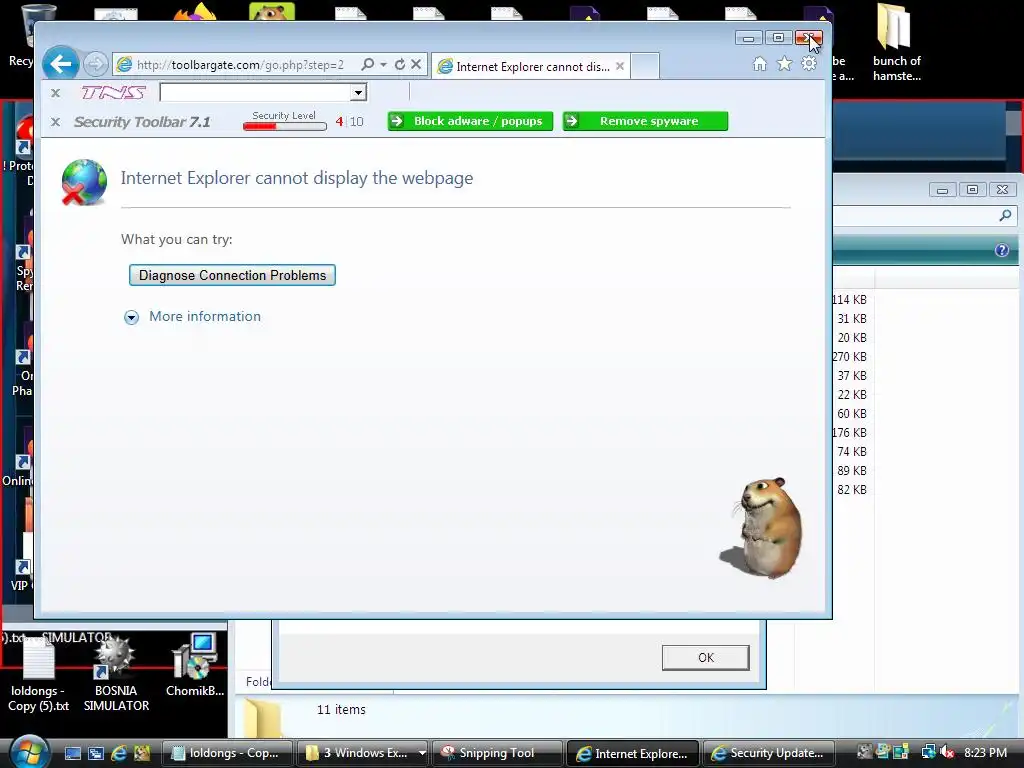Viewport: 1024px width, 768px height.
Task: Open a new blank tab
Action: 645,66
